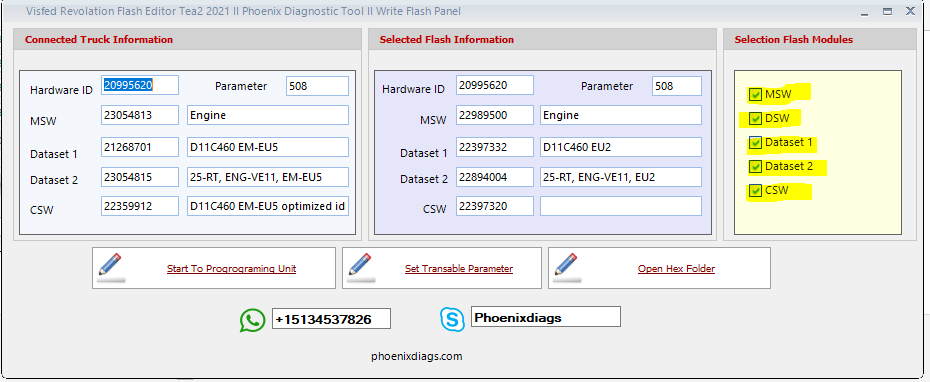Click Set Transable Parameter link
This screenshot has height=382, width=930.
pos(458,269)
